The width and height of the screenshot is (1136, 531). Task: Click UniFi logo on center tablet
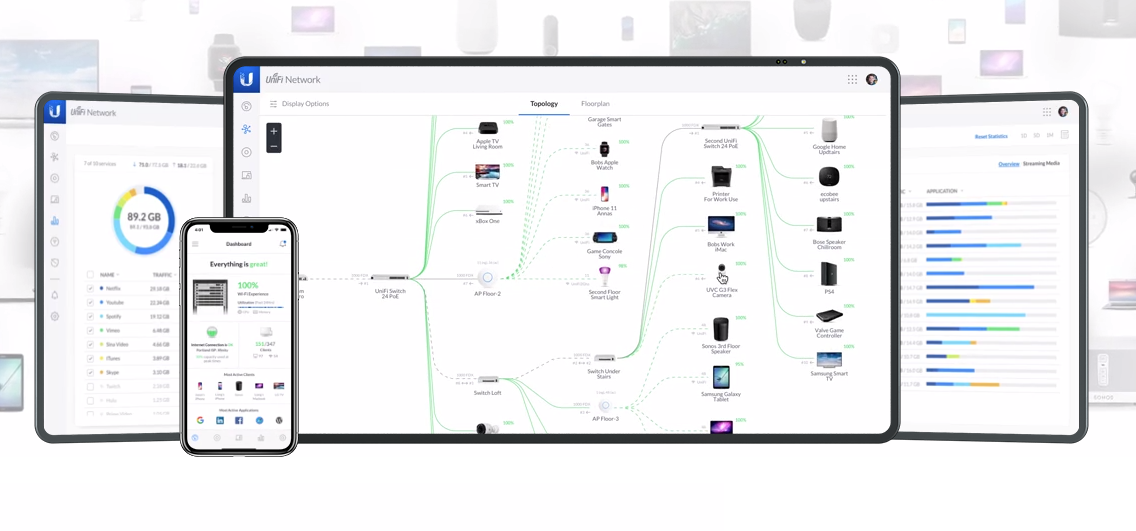(246, 79)
